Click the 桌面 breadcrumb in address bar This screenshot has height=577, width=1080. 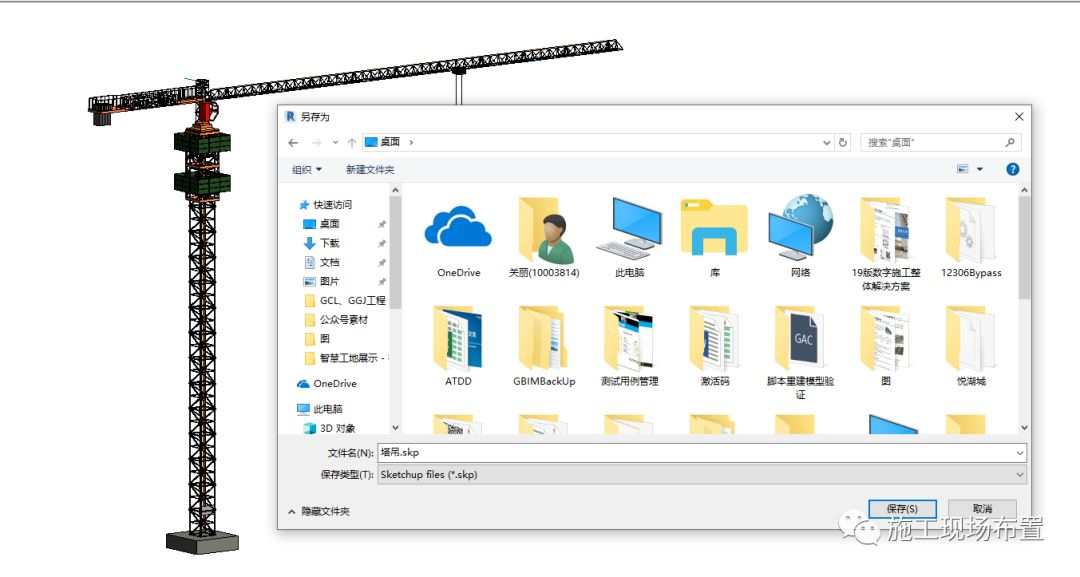390,142
